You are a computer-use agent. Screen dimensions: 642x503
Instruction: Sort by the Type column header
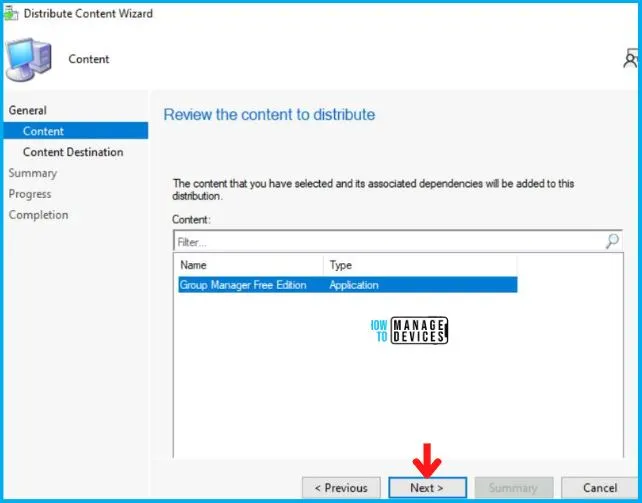click(x=420, y=265)
